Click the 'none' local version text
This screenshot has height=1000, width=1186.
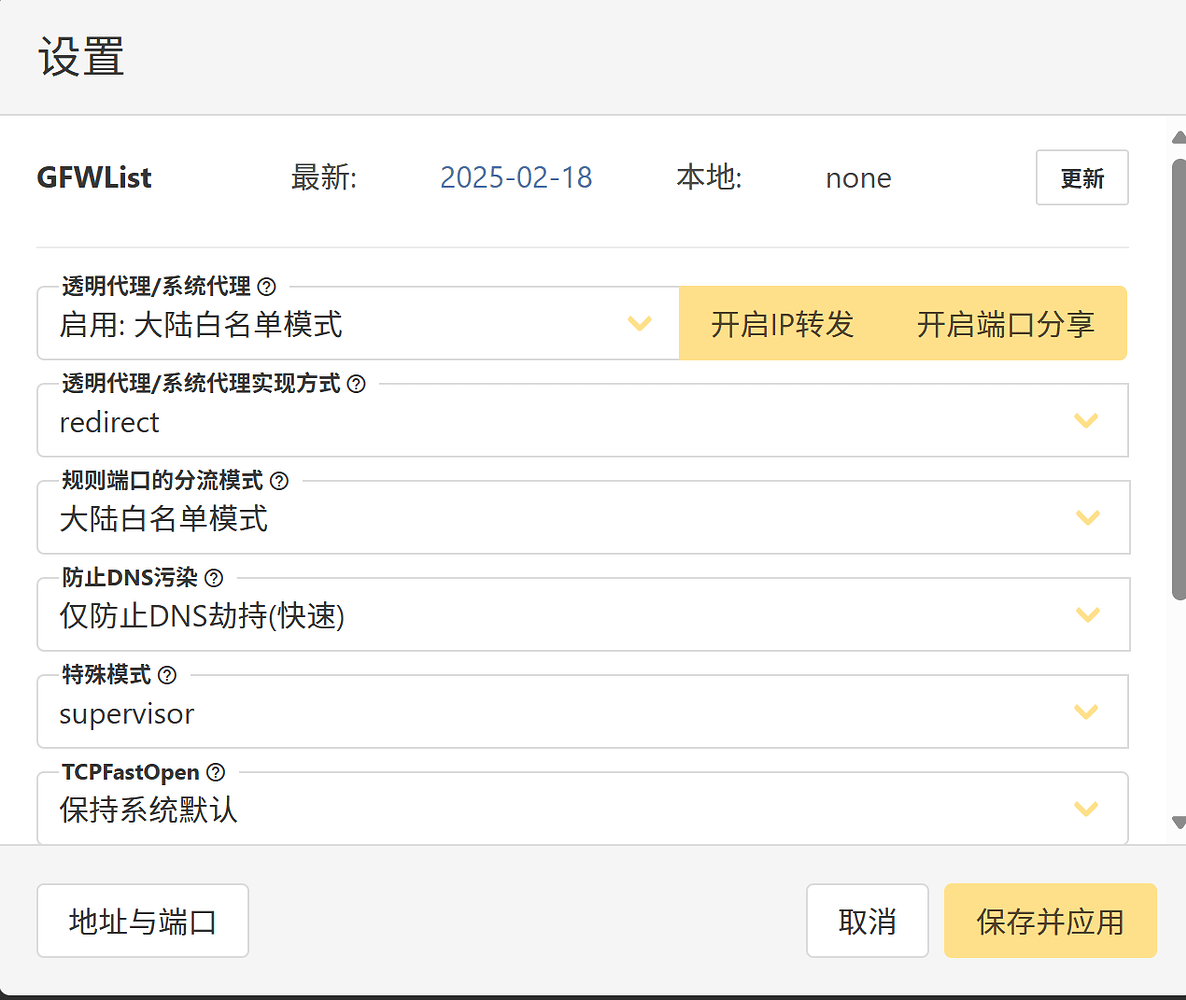tap(858, 179)
